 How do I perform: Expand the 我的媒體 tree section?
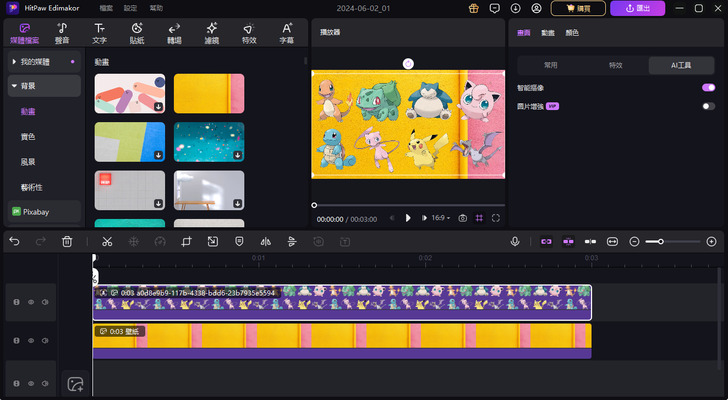[15, 62]
